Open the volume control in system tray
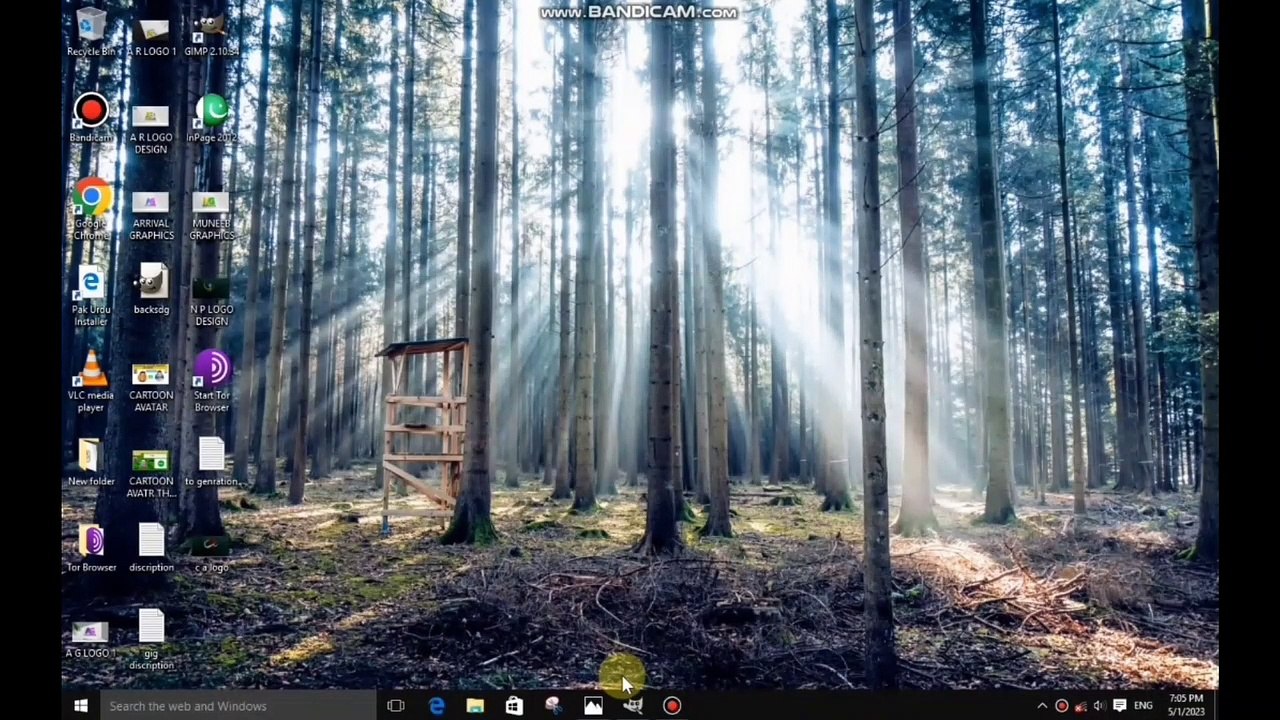Screen dimensions: 1280x720 (1099, 706)
